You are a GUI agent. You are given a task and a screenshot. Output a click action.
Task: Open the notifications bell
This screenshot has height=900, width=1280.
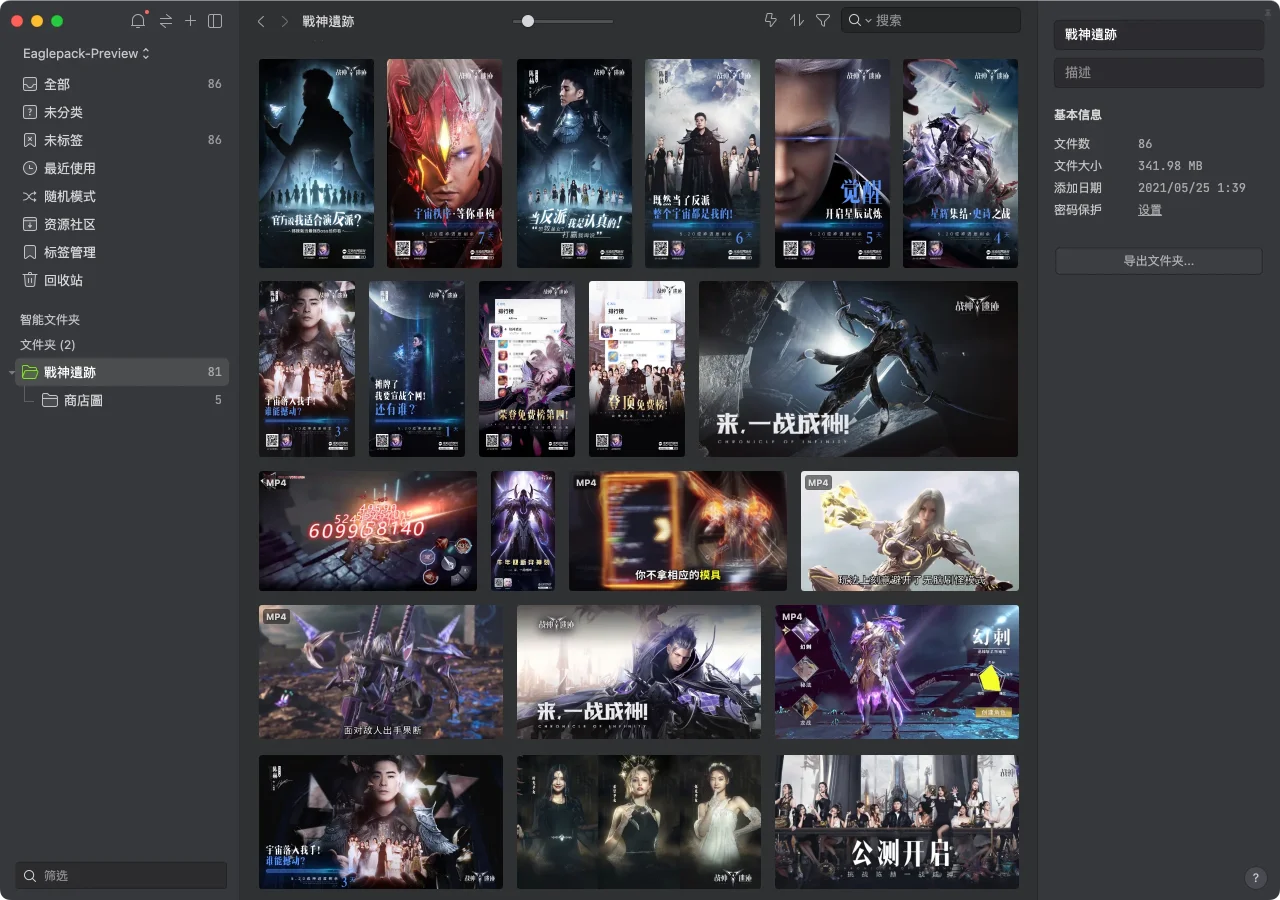coord(138,21)
